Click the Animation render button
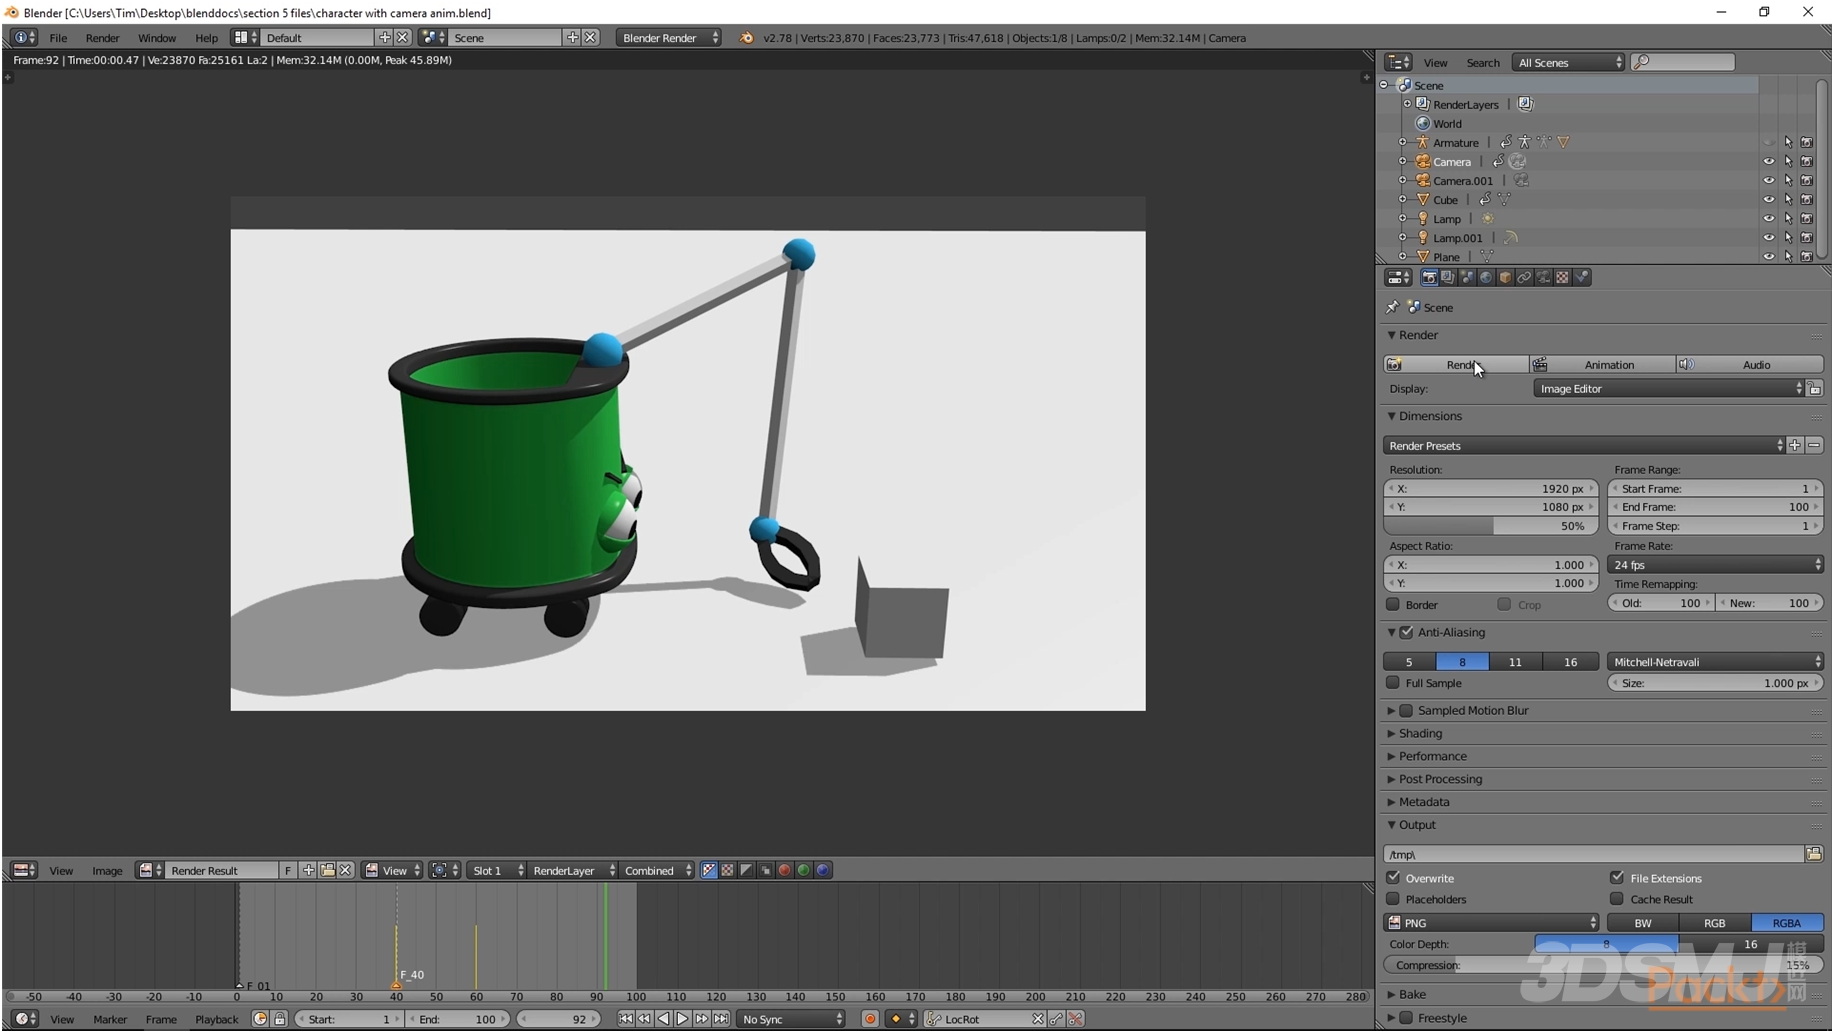The width and height of the screenshot is (1834, 1033). click(1603, 365)
